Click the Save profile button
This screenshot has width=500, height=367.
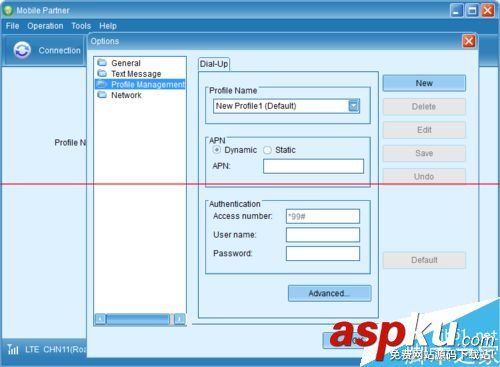tap(424, 153)
